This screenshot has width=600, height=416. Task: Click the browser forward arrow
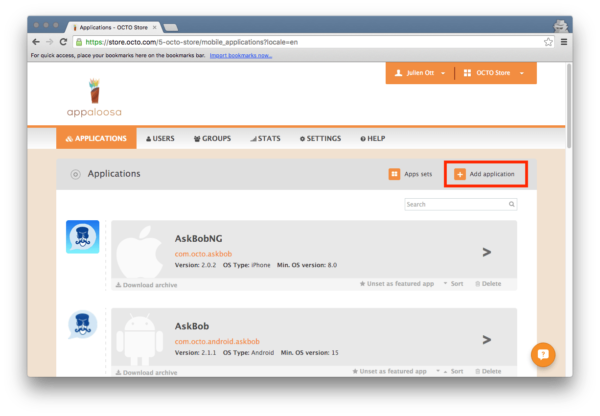point(49,42)
